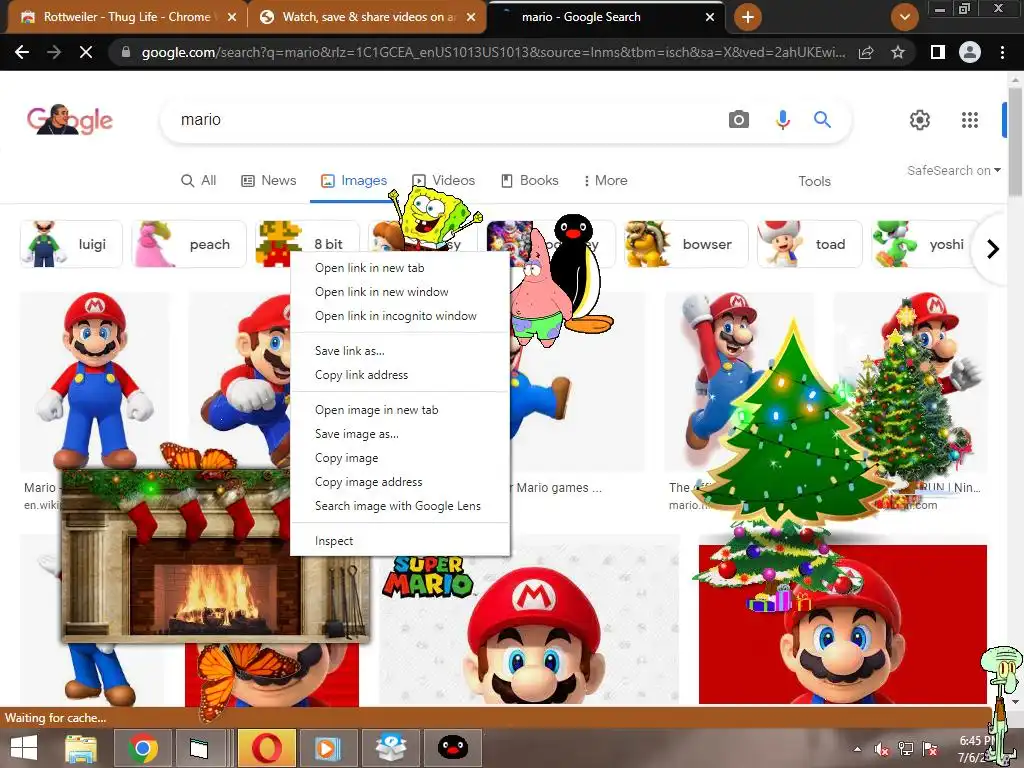Toggle Chrome side panel icon

(938, 52)
